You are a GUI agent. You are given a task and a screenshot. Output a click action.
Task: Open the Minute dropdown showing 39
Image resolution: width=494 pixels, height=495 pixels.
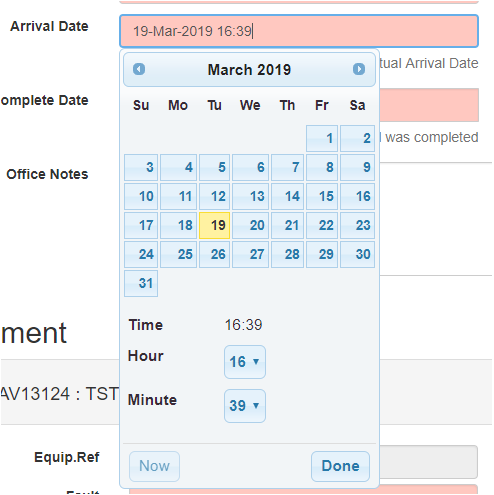tap(245, 406)
